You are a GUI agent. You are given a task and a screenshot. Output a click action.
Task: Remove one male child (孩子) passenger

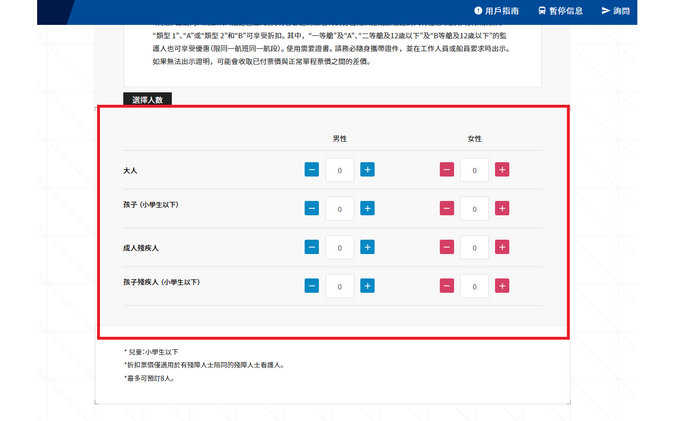(312, 209)
